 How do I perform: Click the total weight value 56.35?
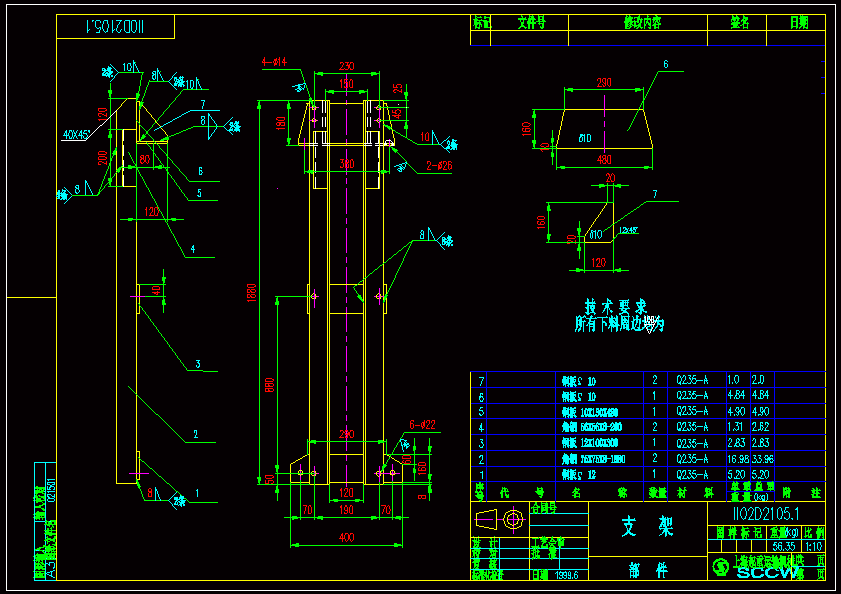click(x=784, y=546)
